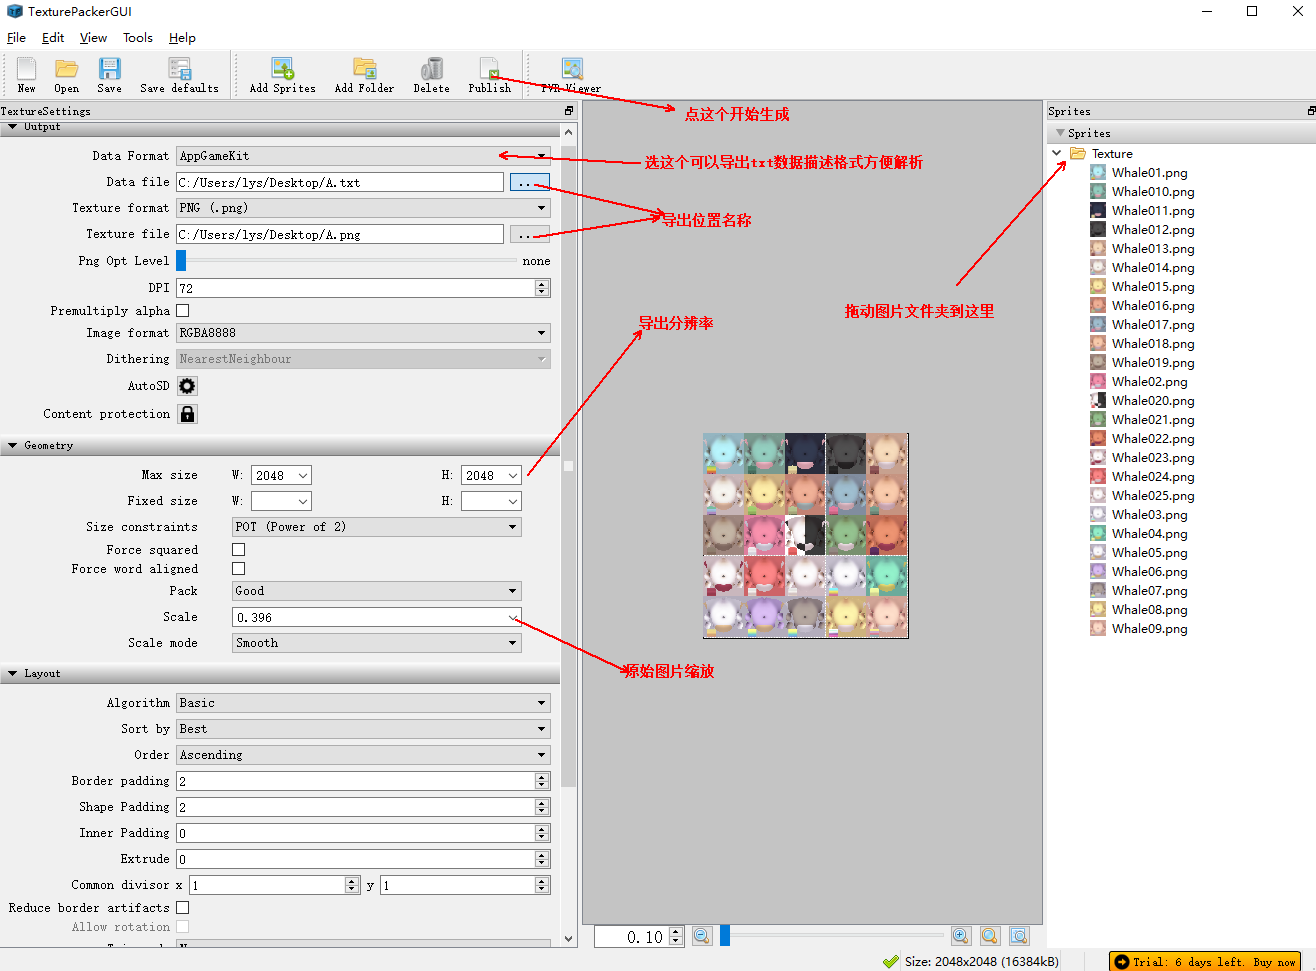Screen dimensions: 1316x971
Task: Click the Add Folder icon
Action: [364, 74]
